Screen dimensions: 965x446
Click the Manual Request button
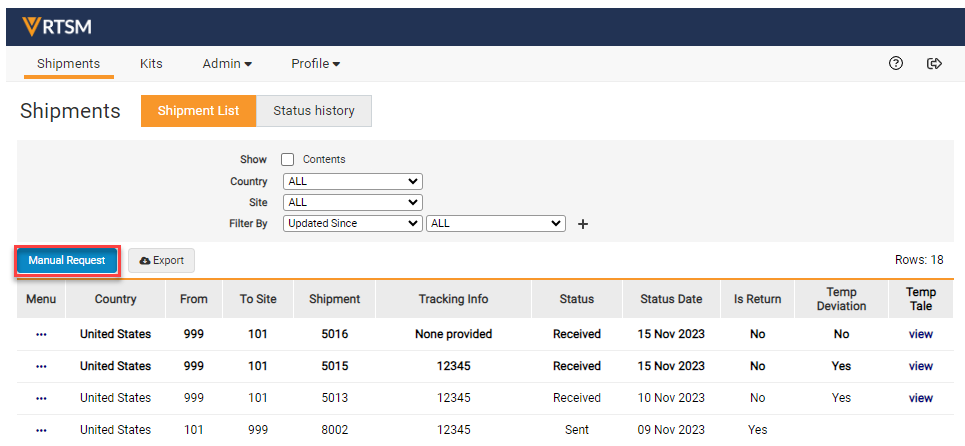pyautogui.click(x=67, y=261)
